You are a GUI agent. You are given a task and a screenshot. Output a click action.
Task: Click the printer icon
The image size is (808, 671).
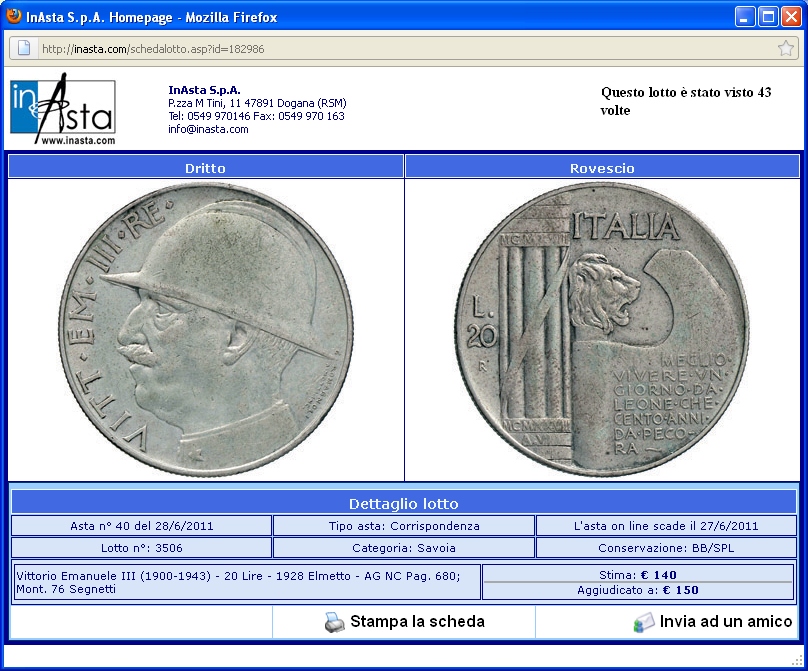click(334, 622)
